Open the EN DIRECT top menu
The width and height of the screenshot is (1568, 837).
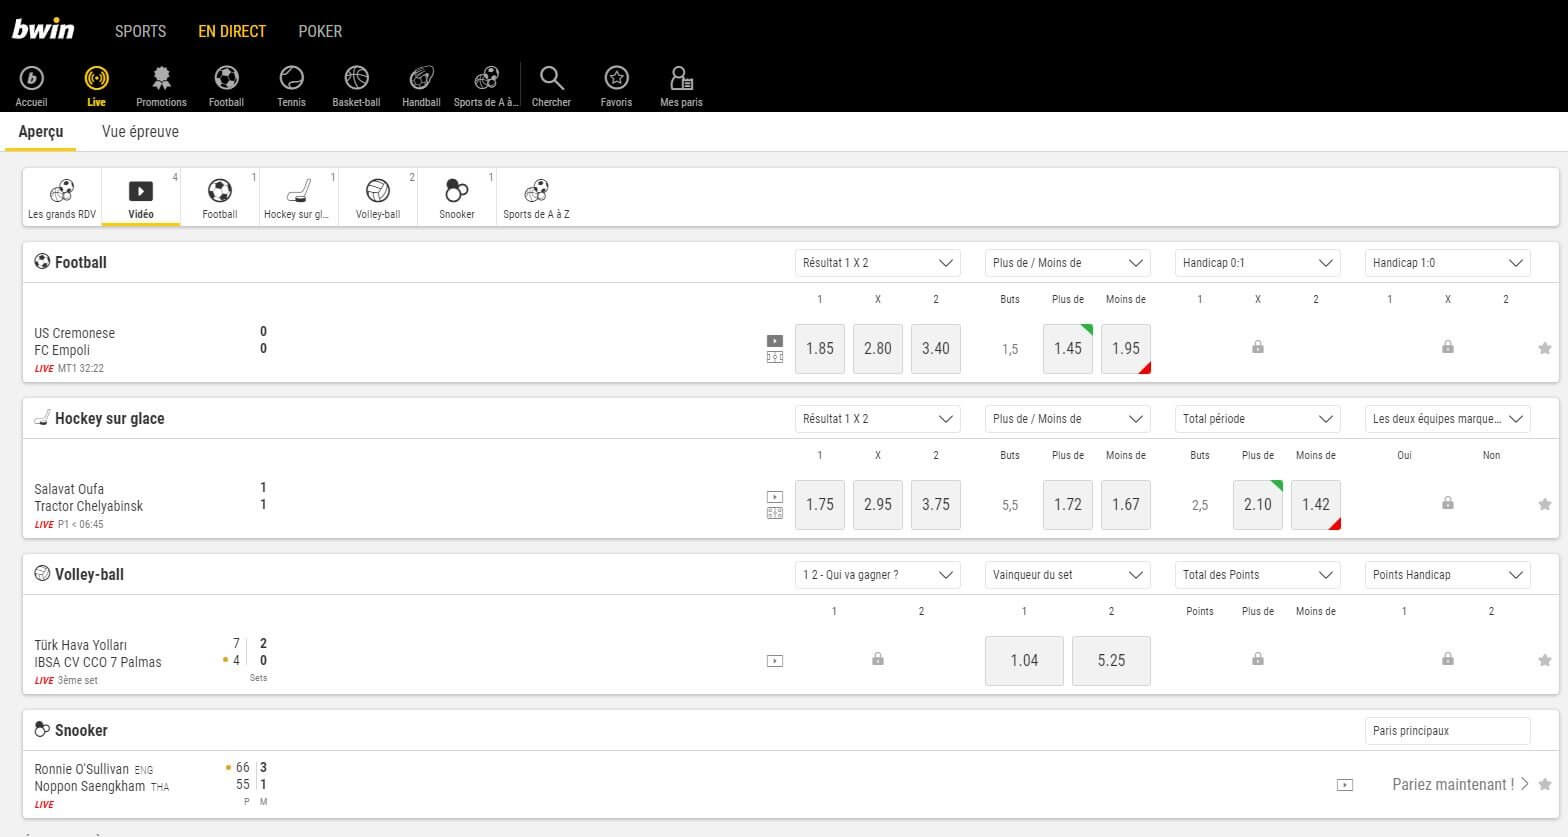pyautogui.click(x=232, y=31)
